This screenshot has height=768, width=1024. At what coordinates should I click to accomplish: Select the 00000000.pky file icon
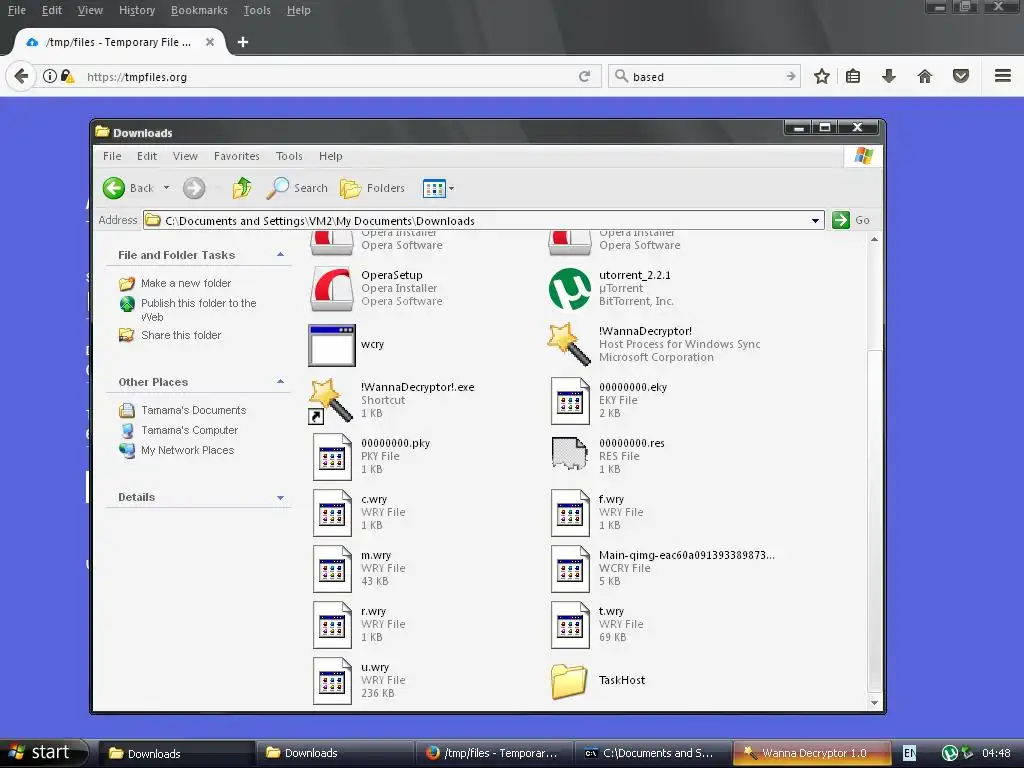click(332, 457)
